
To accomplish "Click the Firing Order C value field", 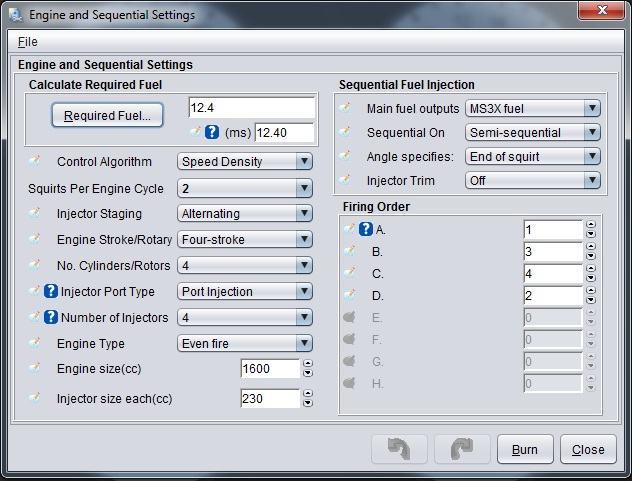I will [x=553, y=274].
